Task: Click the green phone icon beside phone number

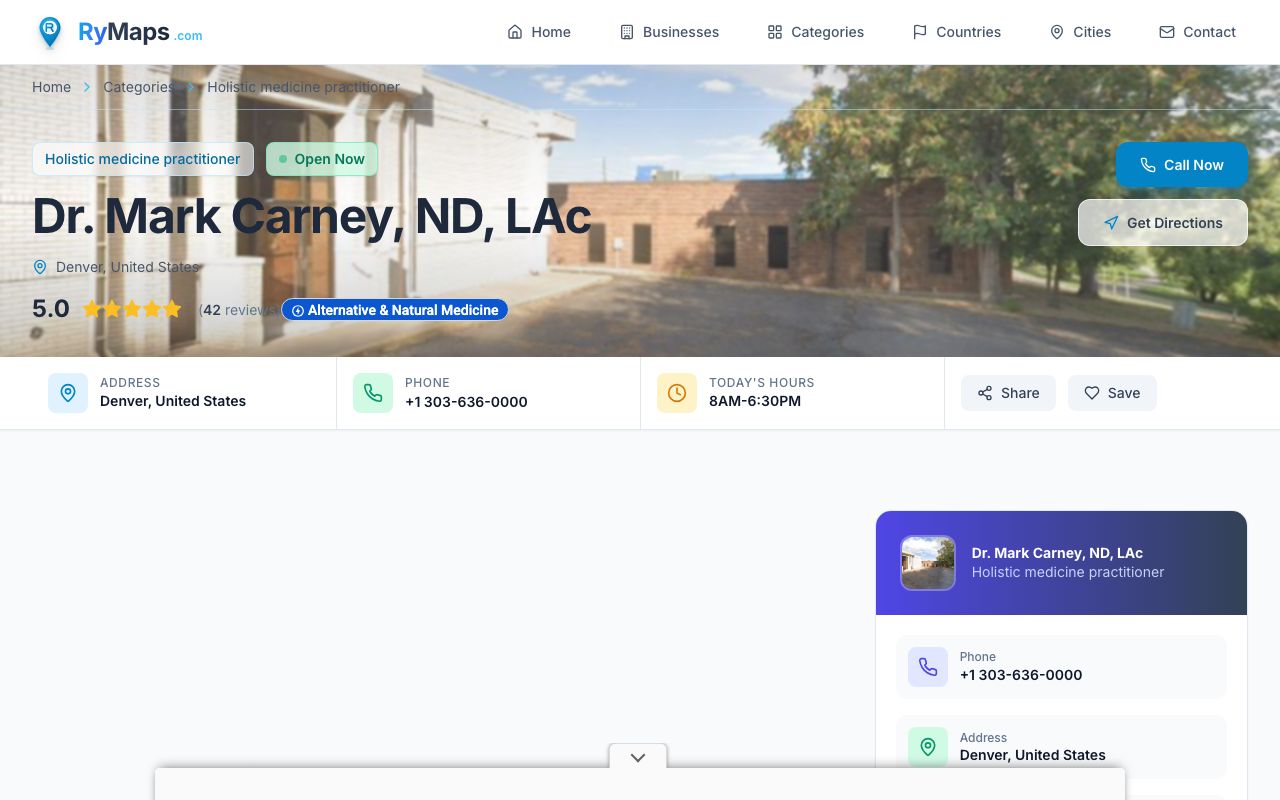Action: 373,393
